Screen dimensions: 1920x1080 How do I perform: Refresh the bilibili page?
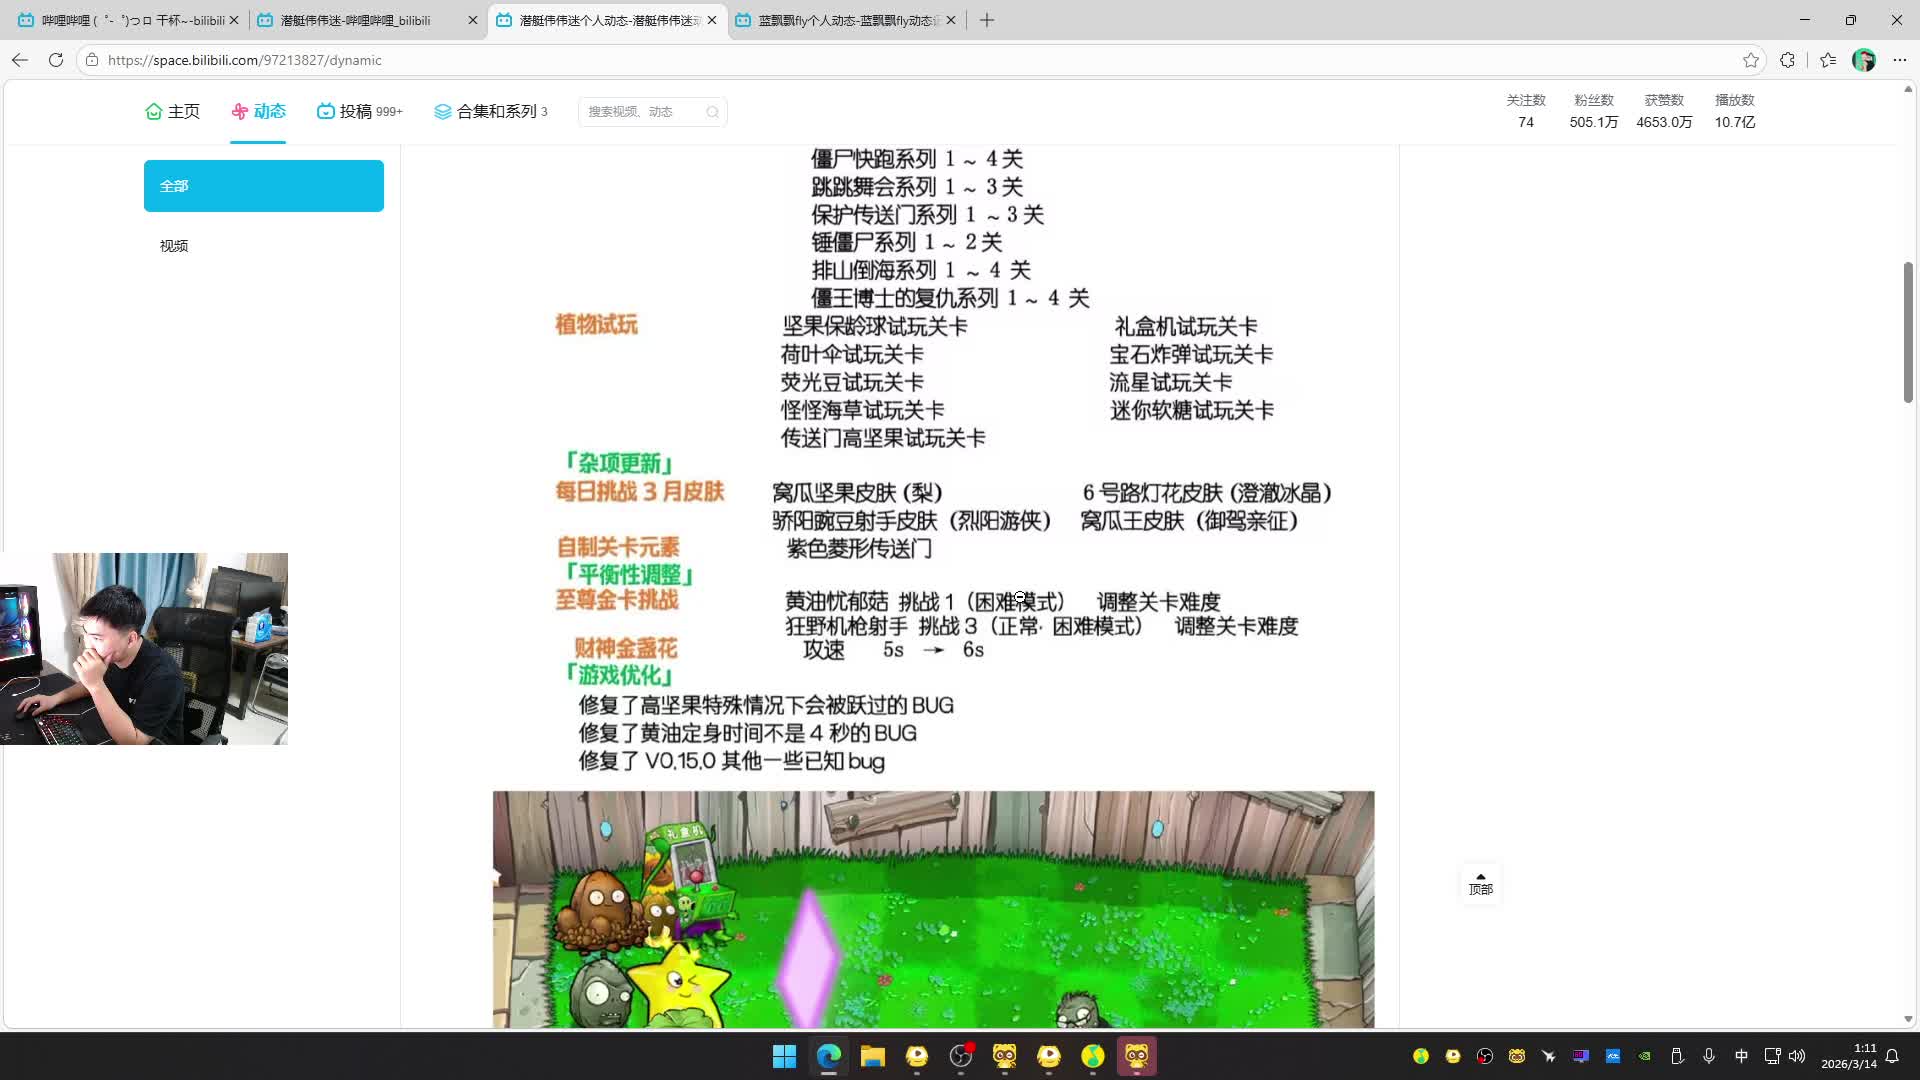(x=56, y=60)
